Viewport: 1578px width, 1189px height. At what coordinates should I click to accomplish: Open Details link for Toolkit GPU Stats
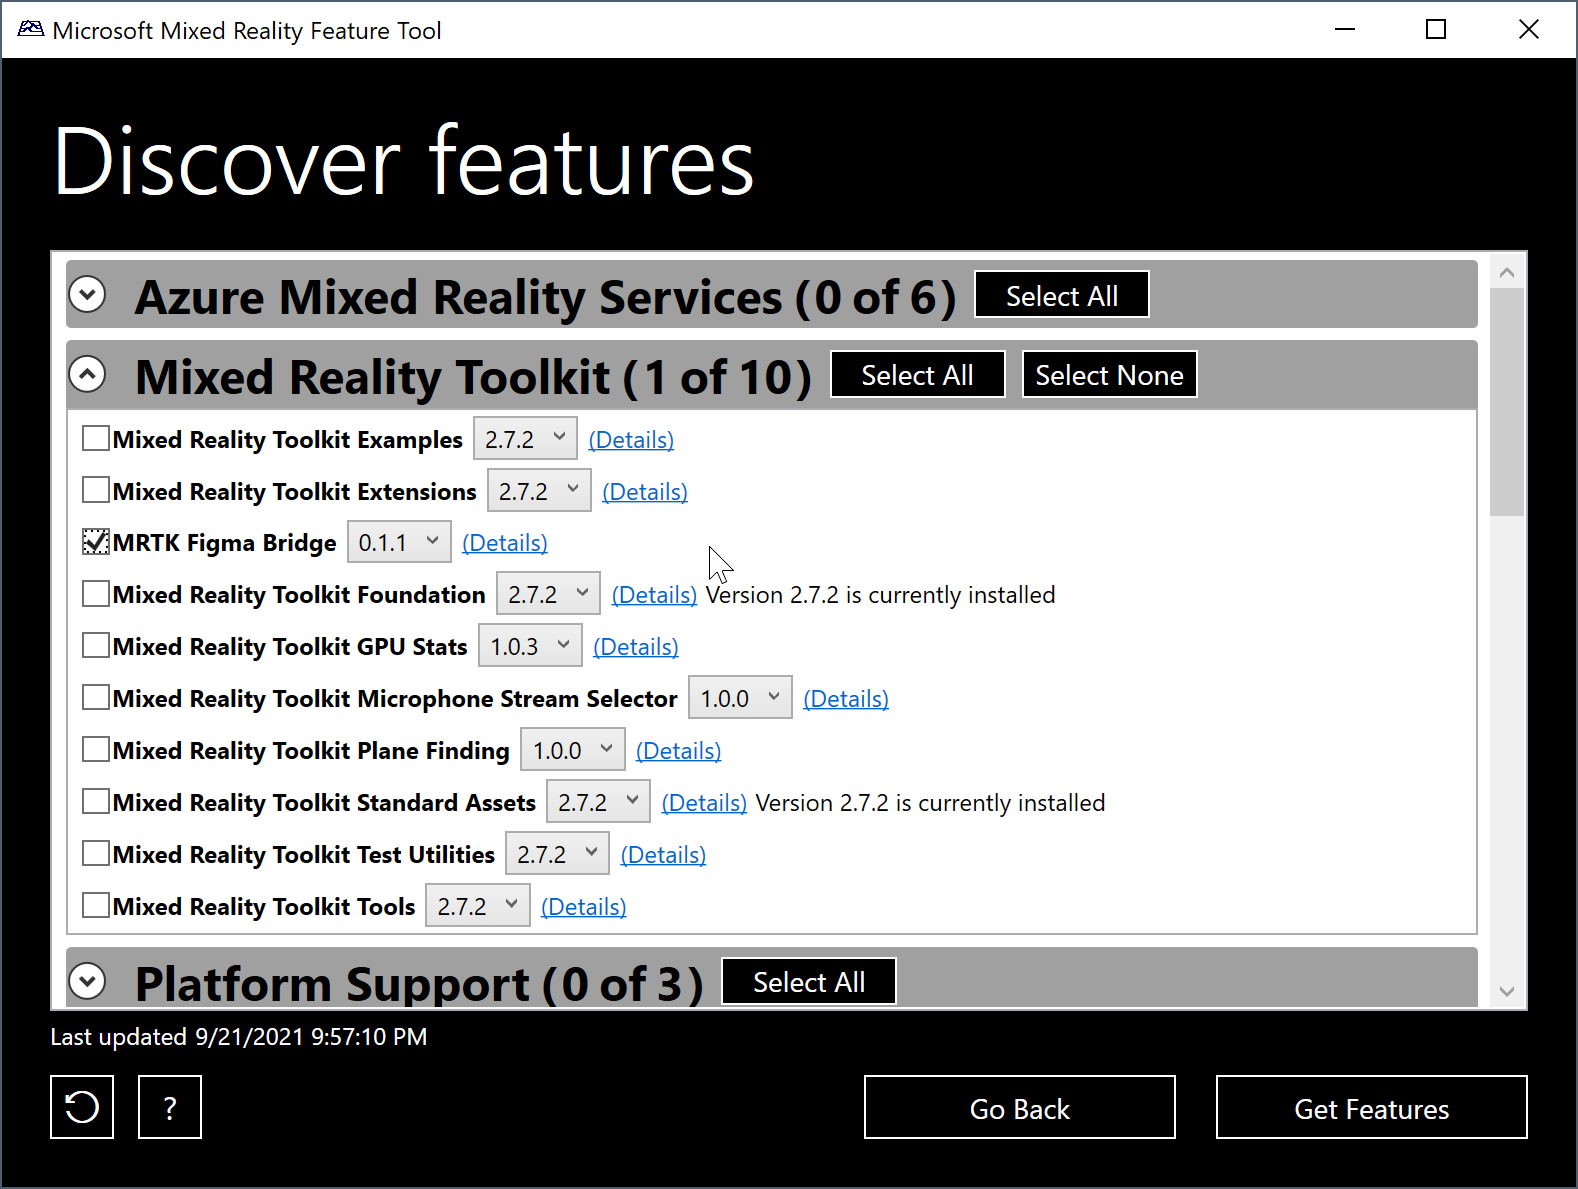tap(636, 647)
